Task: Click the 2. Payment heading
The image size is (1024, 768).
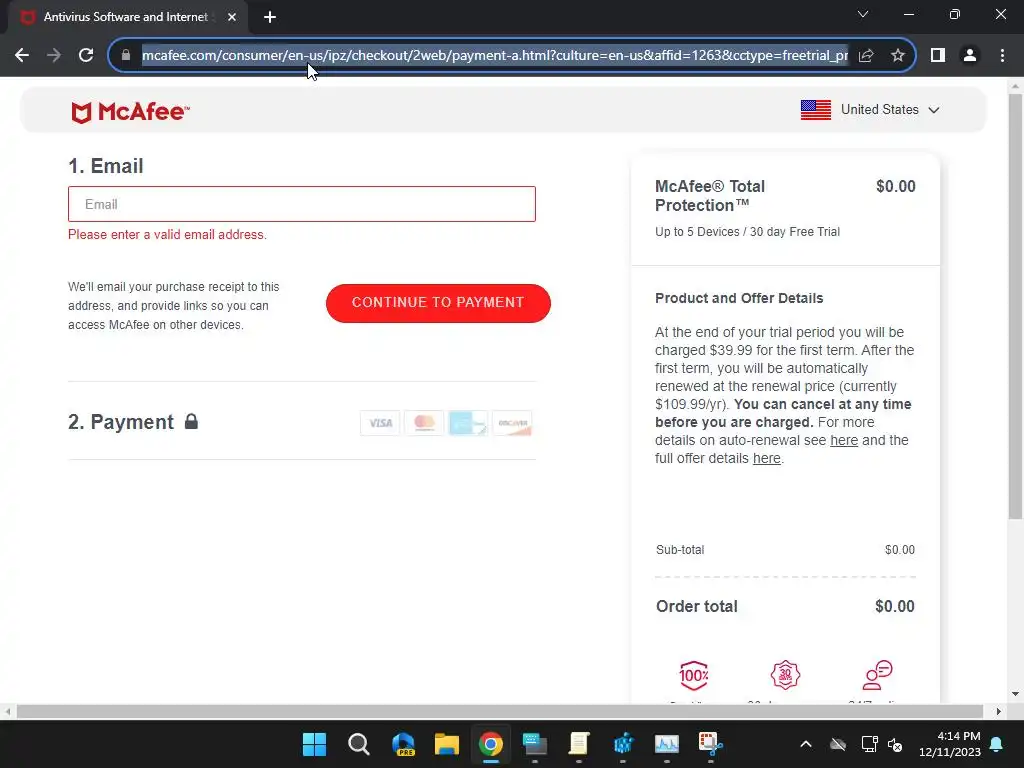Action: pyautogui.click(x=121, y=422)
